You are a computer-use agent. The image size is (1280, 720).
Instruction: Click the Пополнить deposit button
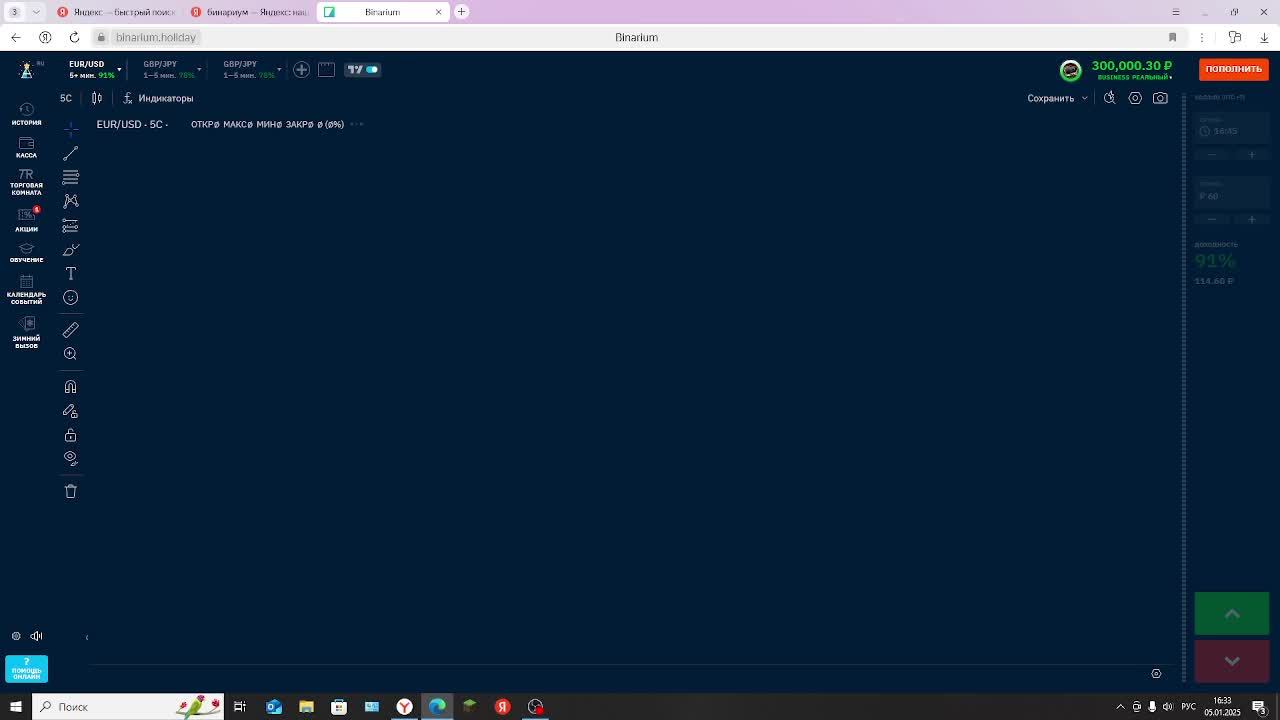pyautogui.click(x=1233, y=69)
